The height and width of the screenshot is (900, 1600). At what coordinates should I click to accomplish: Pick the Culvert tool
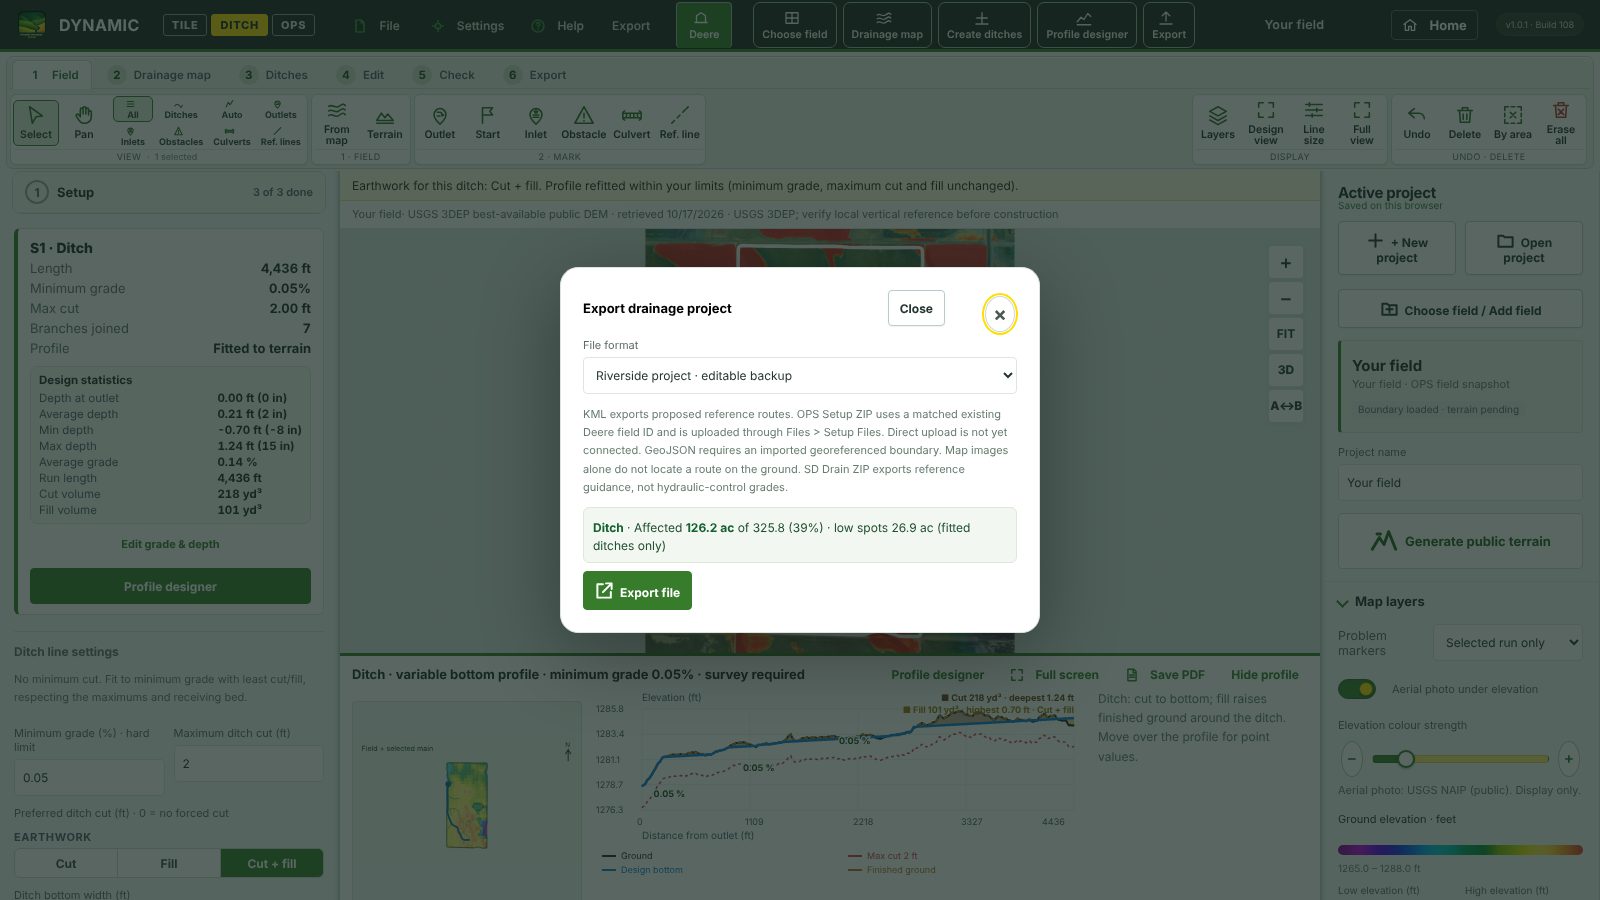[632, 122]
